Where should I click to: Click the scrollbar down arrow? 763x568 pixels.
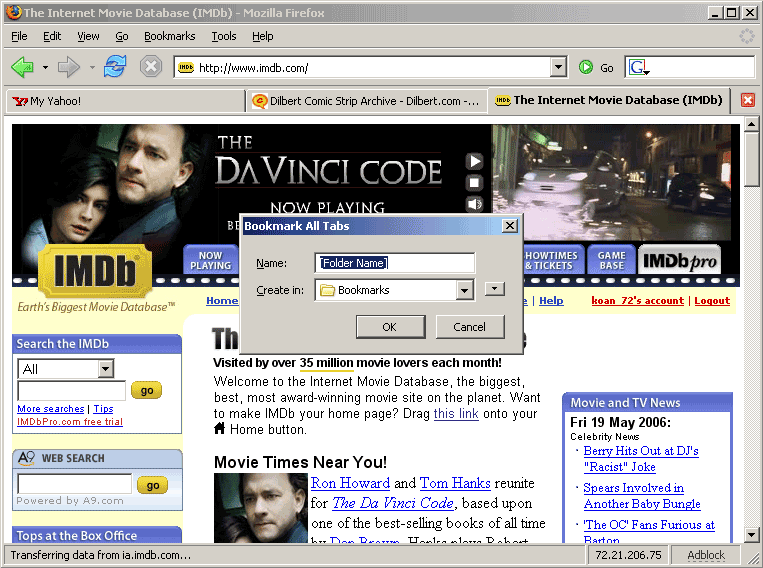coord(751,535)
